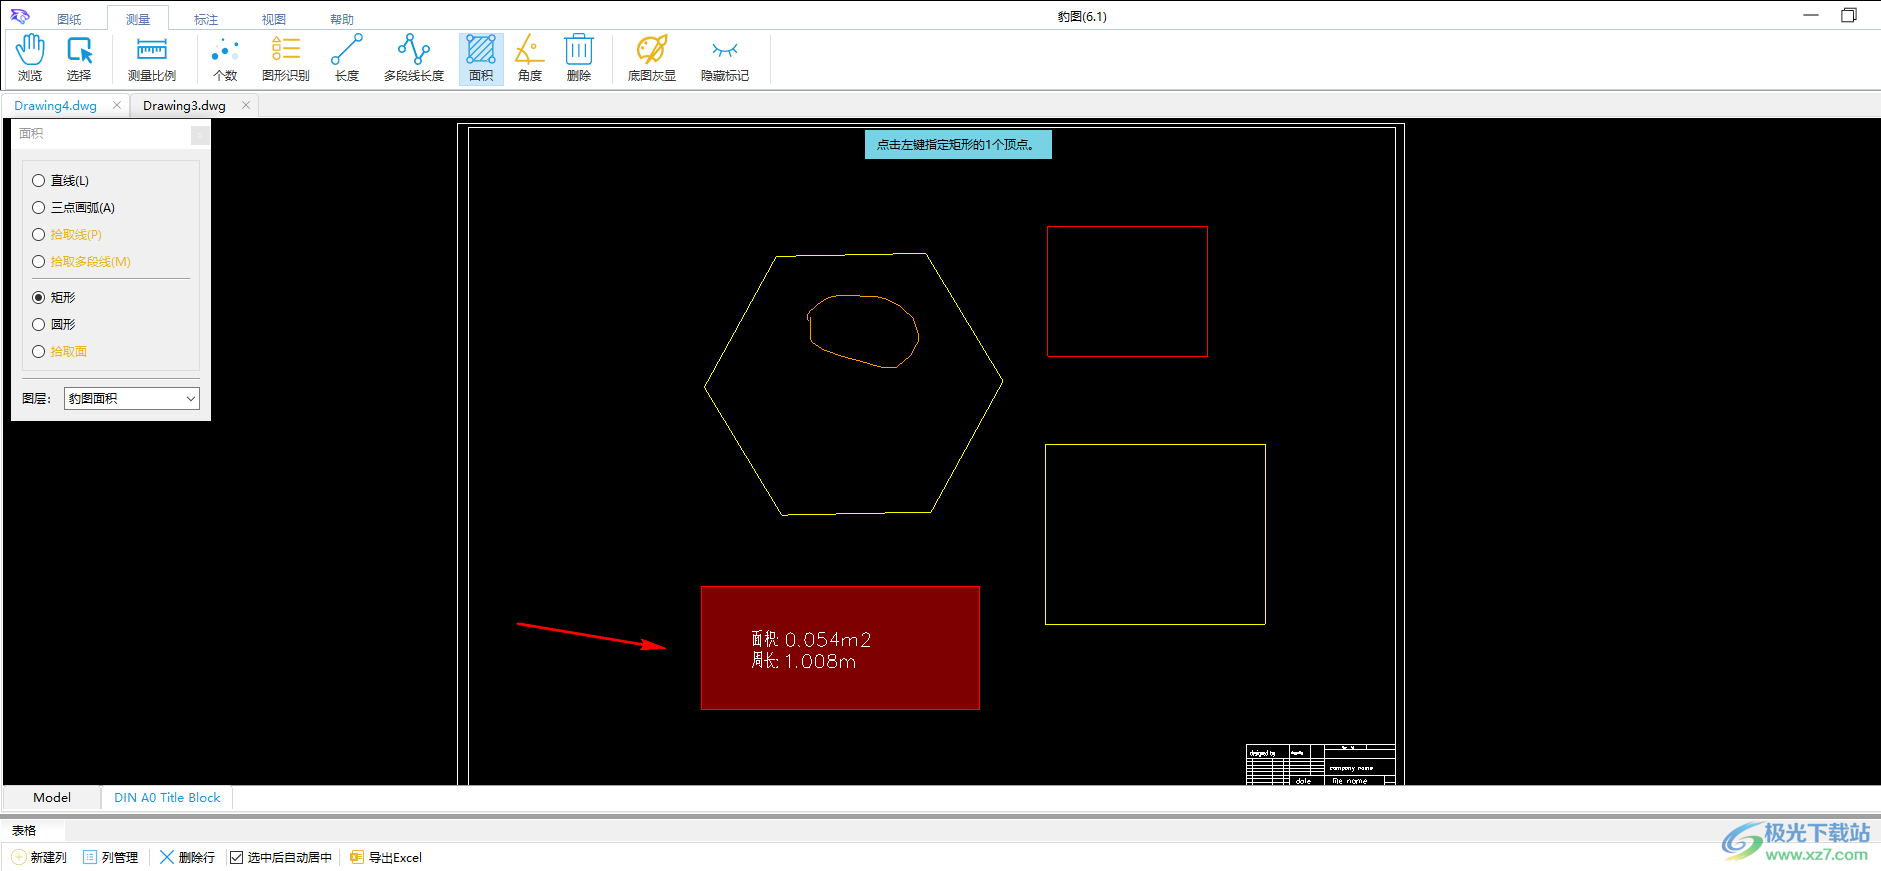Viewport: 1881px width, 871px height.
Task: Select the 直线(L) radio option
Action: (x=39, y=181)
